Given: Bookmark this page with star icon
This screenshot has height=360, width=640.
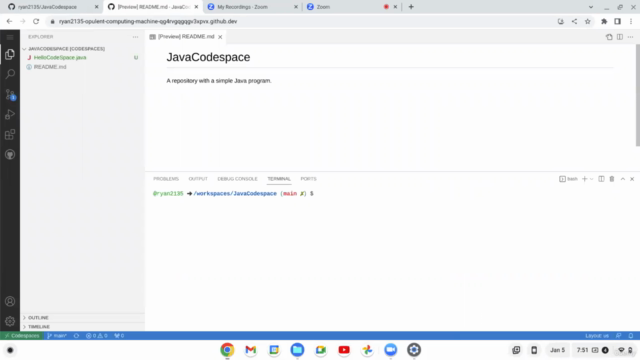Looking at the screenshot, I should (587, 21).
